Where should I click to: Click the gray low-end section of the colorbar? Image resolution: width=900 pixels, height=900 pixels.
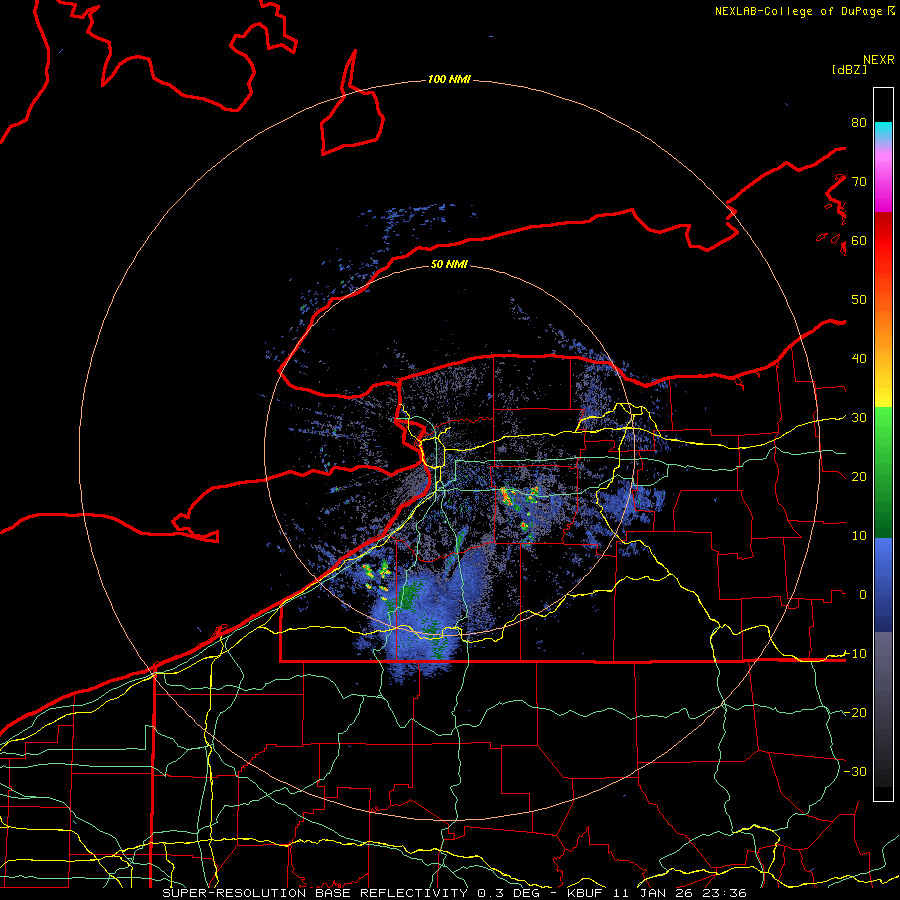click(x=883, y=709)
